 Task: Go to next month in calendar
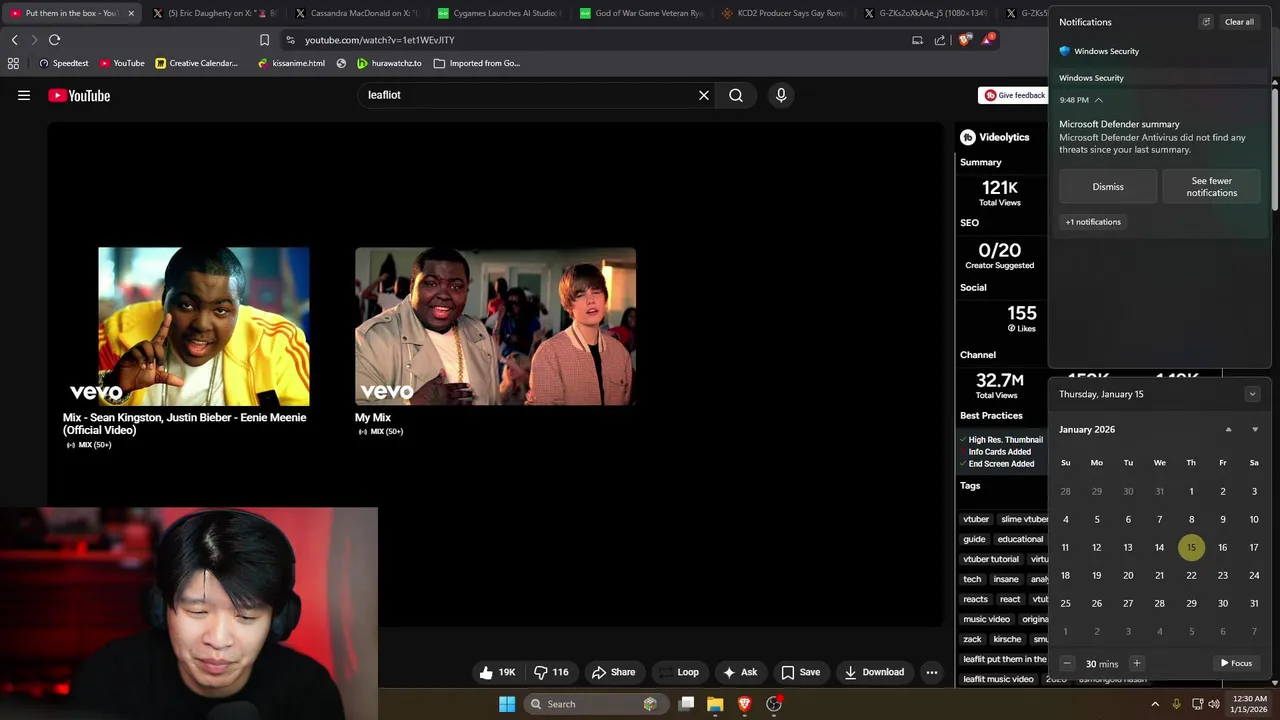(x=1255, y=429)
